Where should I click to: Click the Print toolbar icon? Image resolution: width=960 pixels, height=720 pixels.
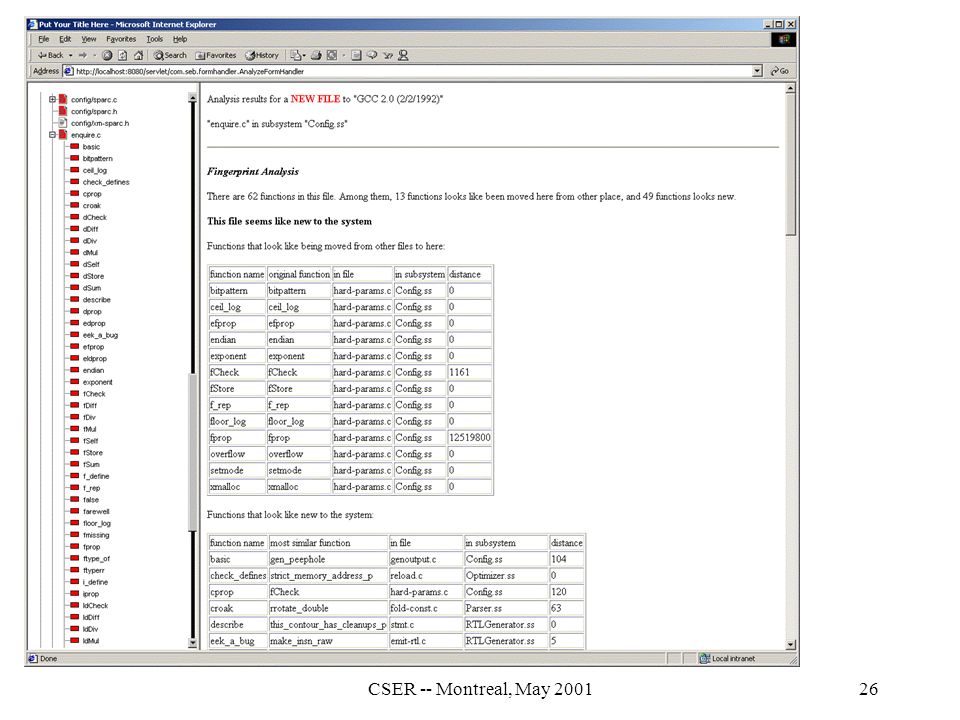pyautogui.click(x=316, y=55)
